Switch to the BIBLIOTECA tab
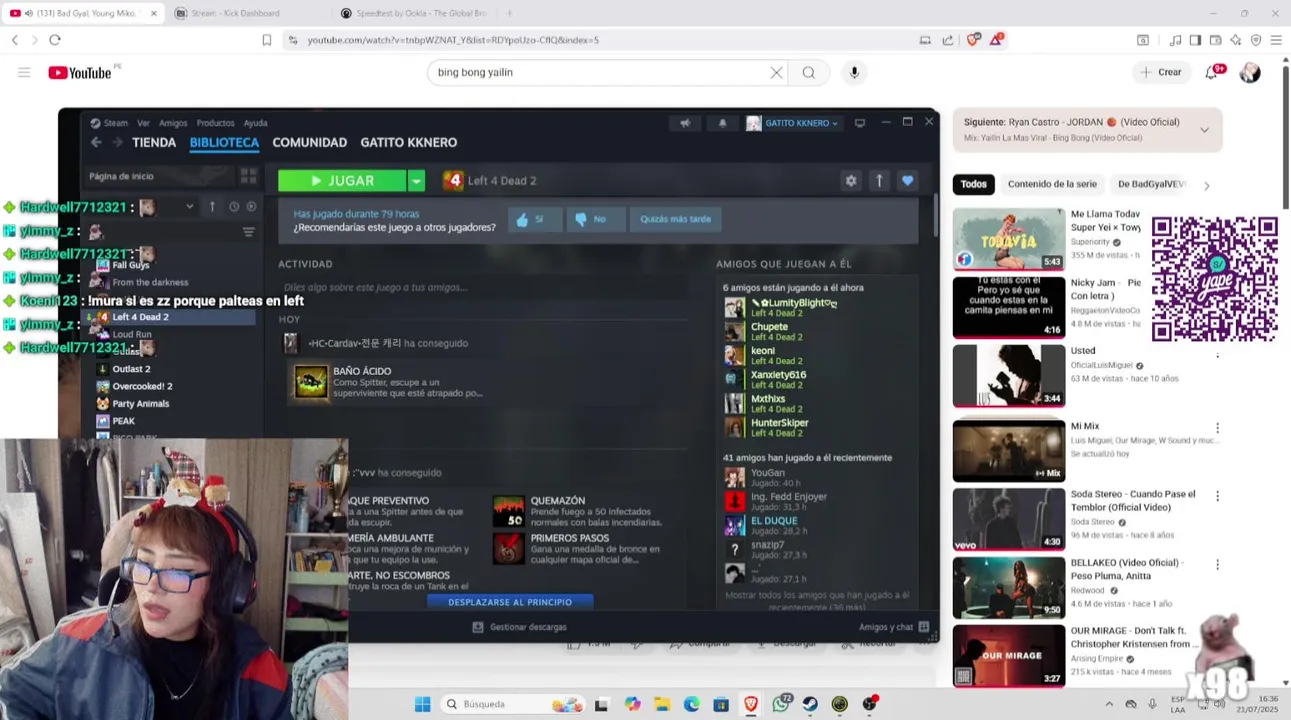The height and width of the screenshot is (720, 1291). click(x=224, y=143)
